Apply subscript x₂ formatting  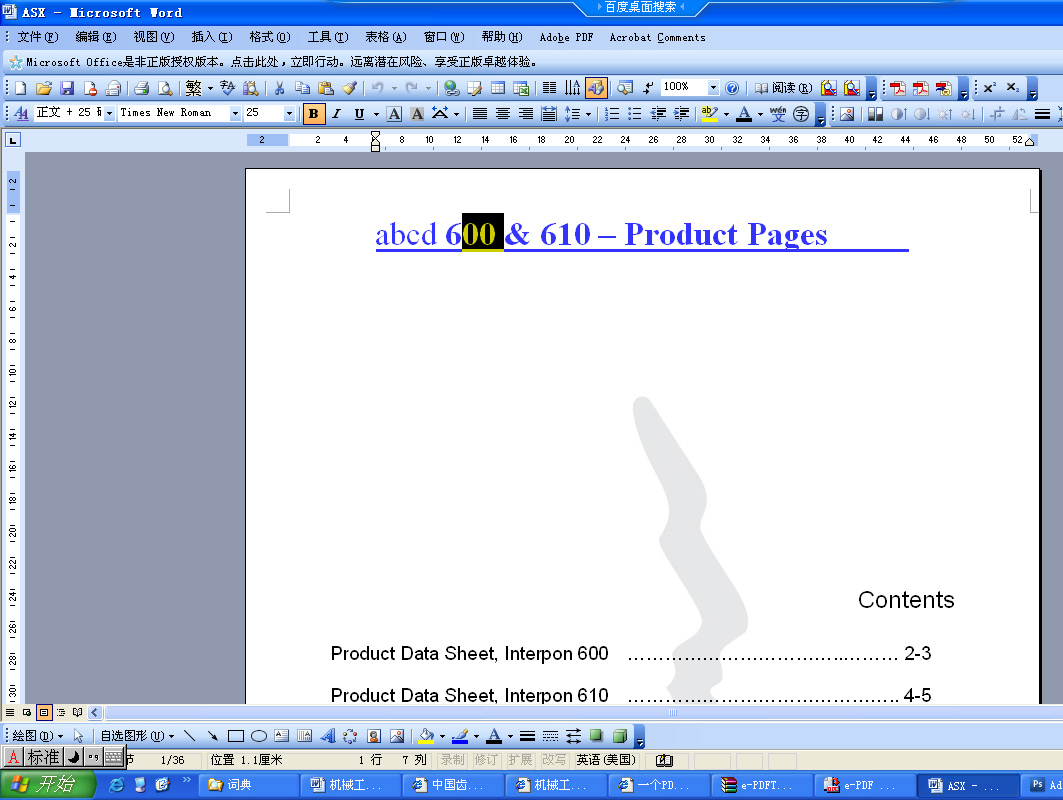pyautogui.click(x=1012, y=88)
